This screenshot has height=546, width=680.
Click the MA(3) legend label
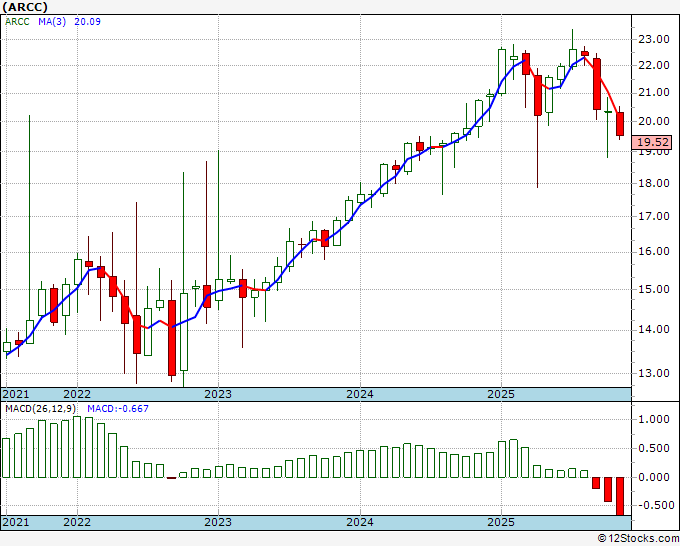coord(52,21)
